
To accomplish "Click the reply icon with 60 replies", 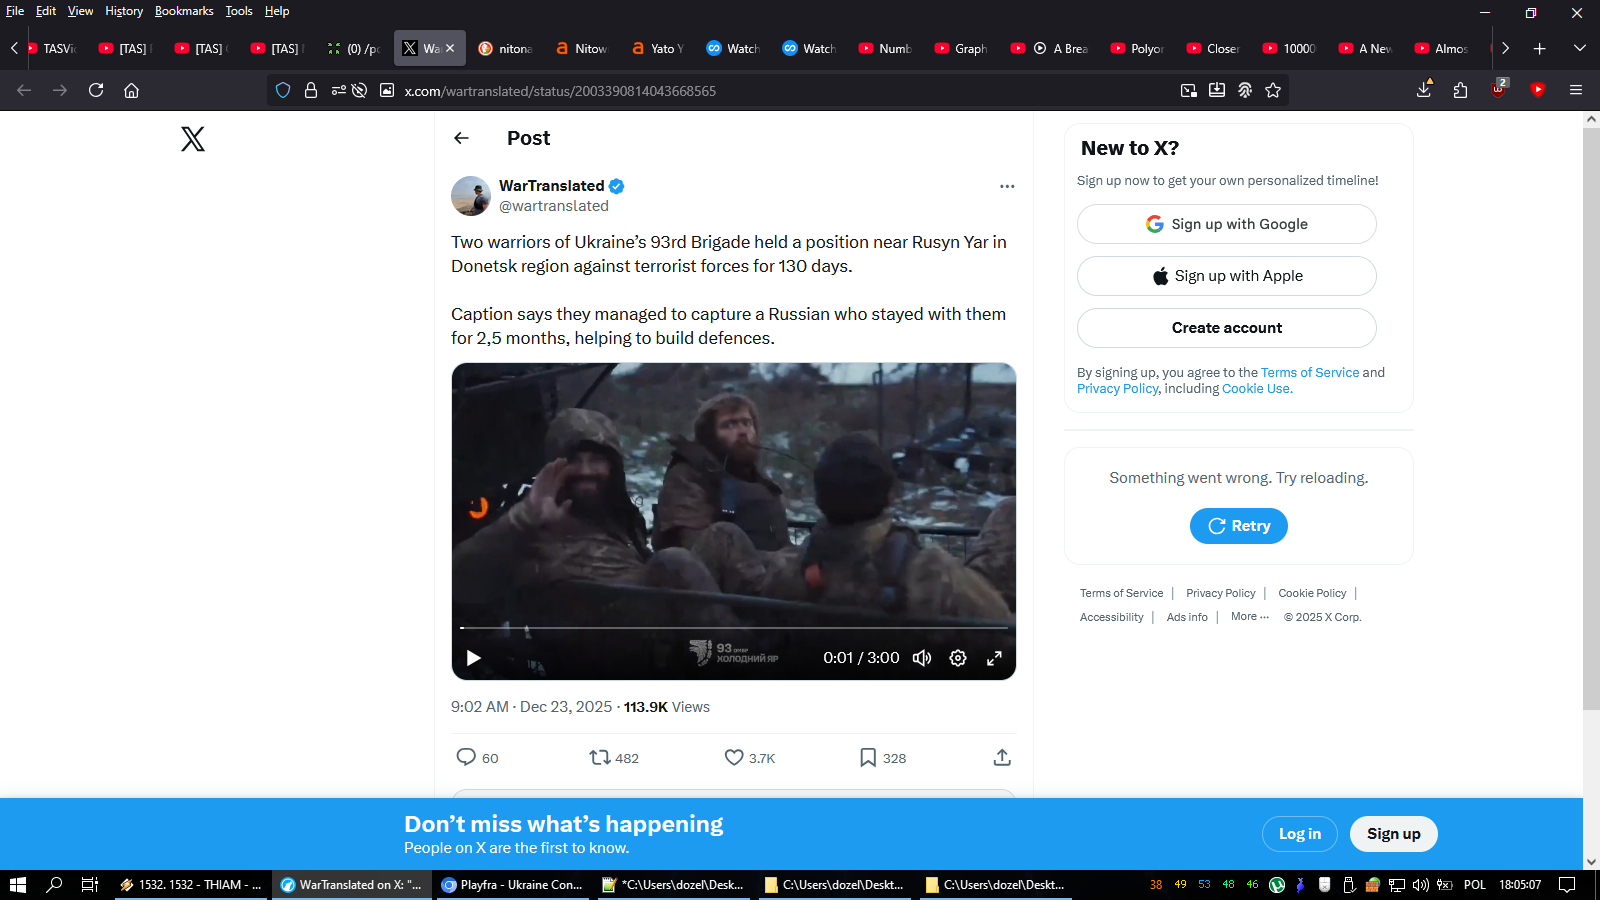I will coord(466,757).
